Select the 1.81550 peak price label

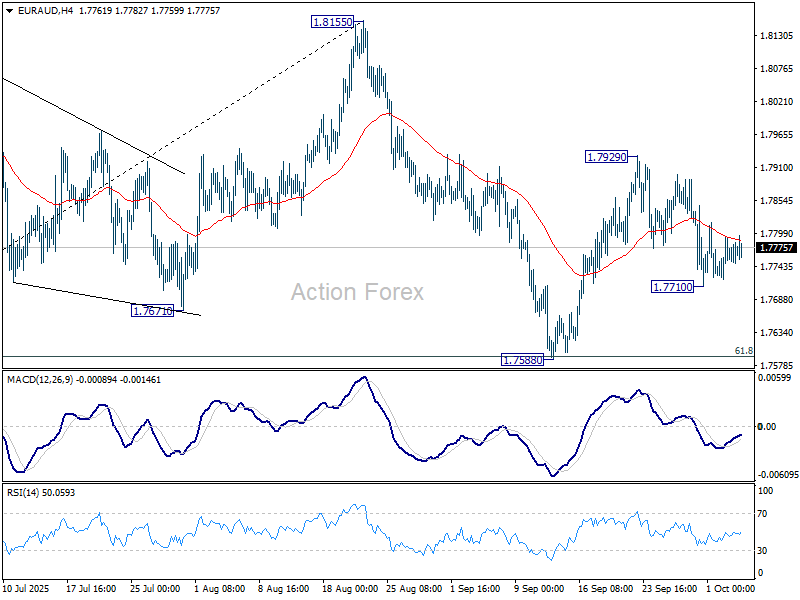tap(330, 21)
